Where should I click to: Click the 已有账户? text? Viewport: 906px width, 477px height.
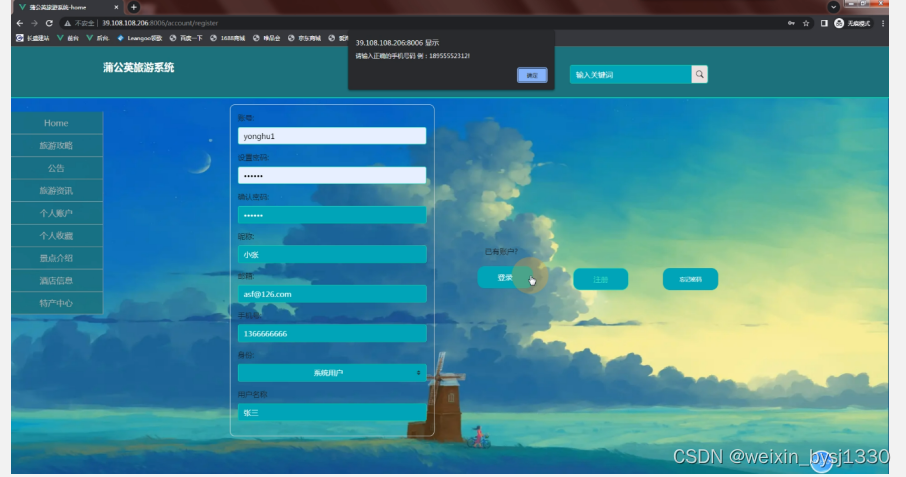(501, 252)
